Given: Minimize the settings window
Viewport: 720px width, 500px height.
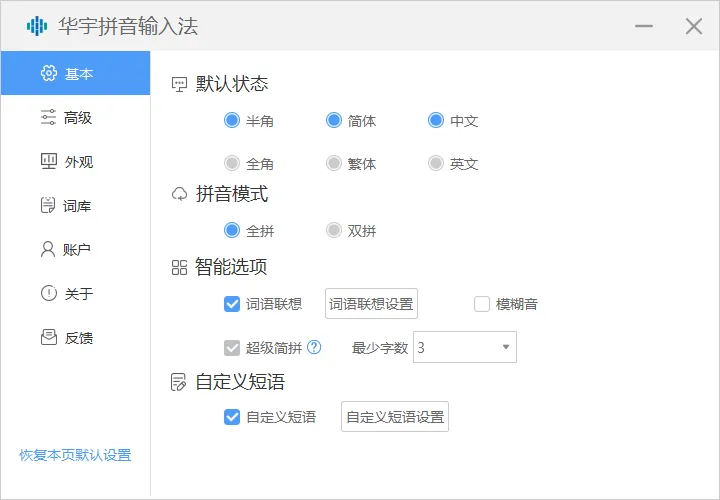Looking at the screenshot, I should click(644, 26).
